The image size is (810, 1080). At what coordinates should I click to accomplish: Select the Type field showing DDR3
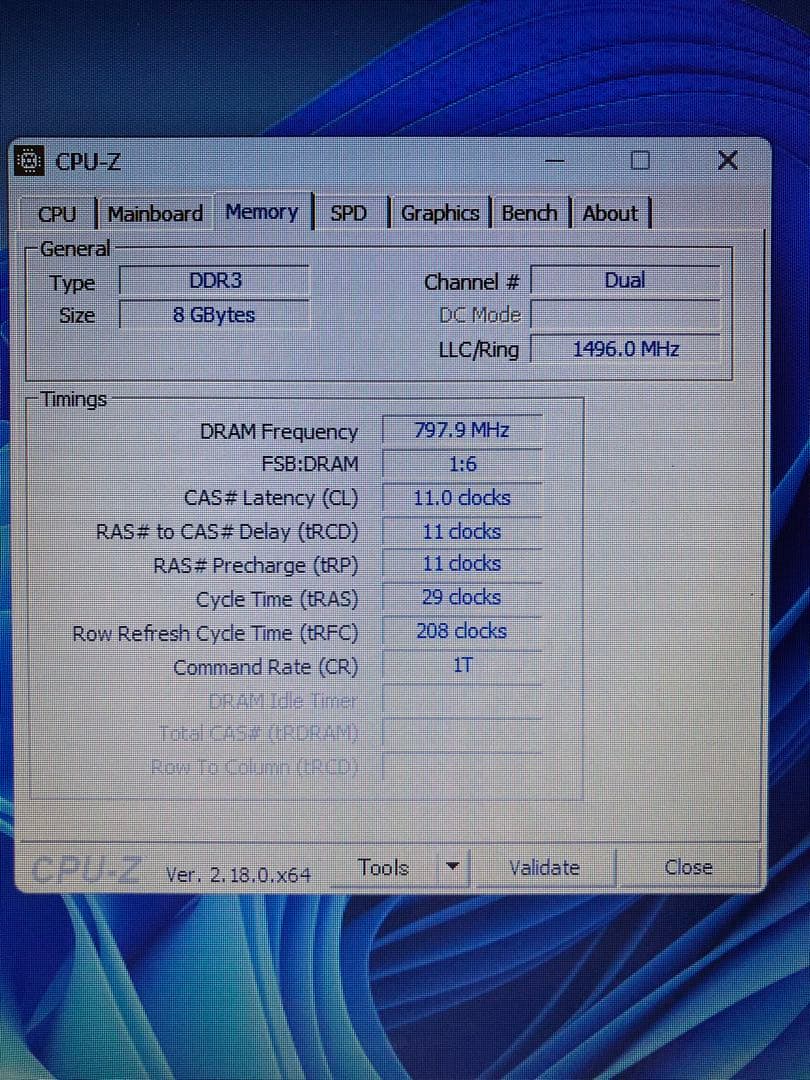(215, 281)
